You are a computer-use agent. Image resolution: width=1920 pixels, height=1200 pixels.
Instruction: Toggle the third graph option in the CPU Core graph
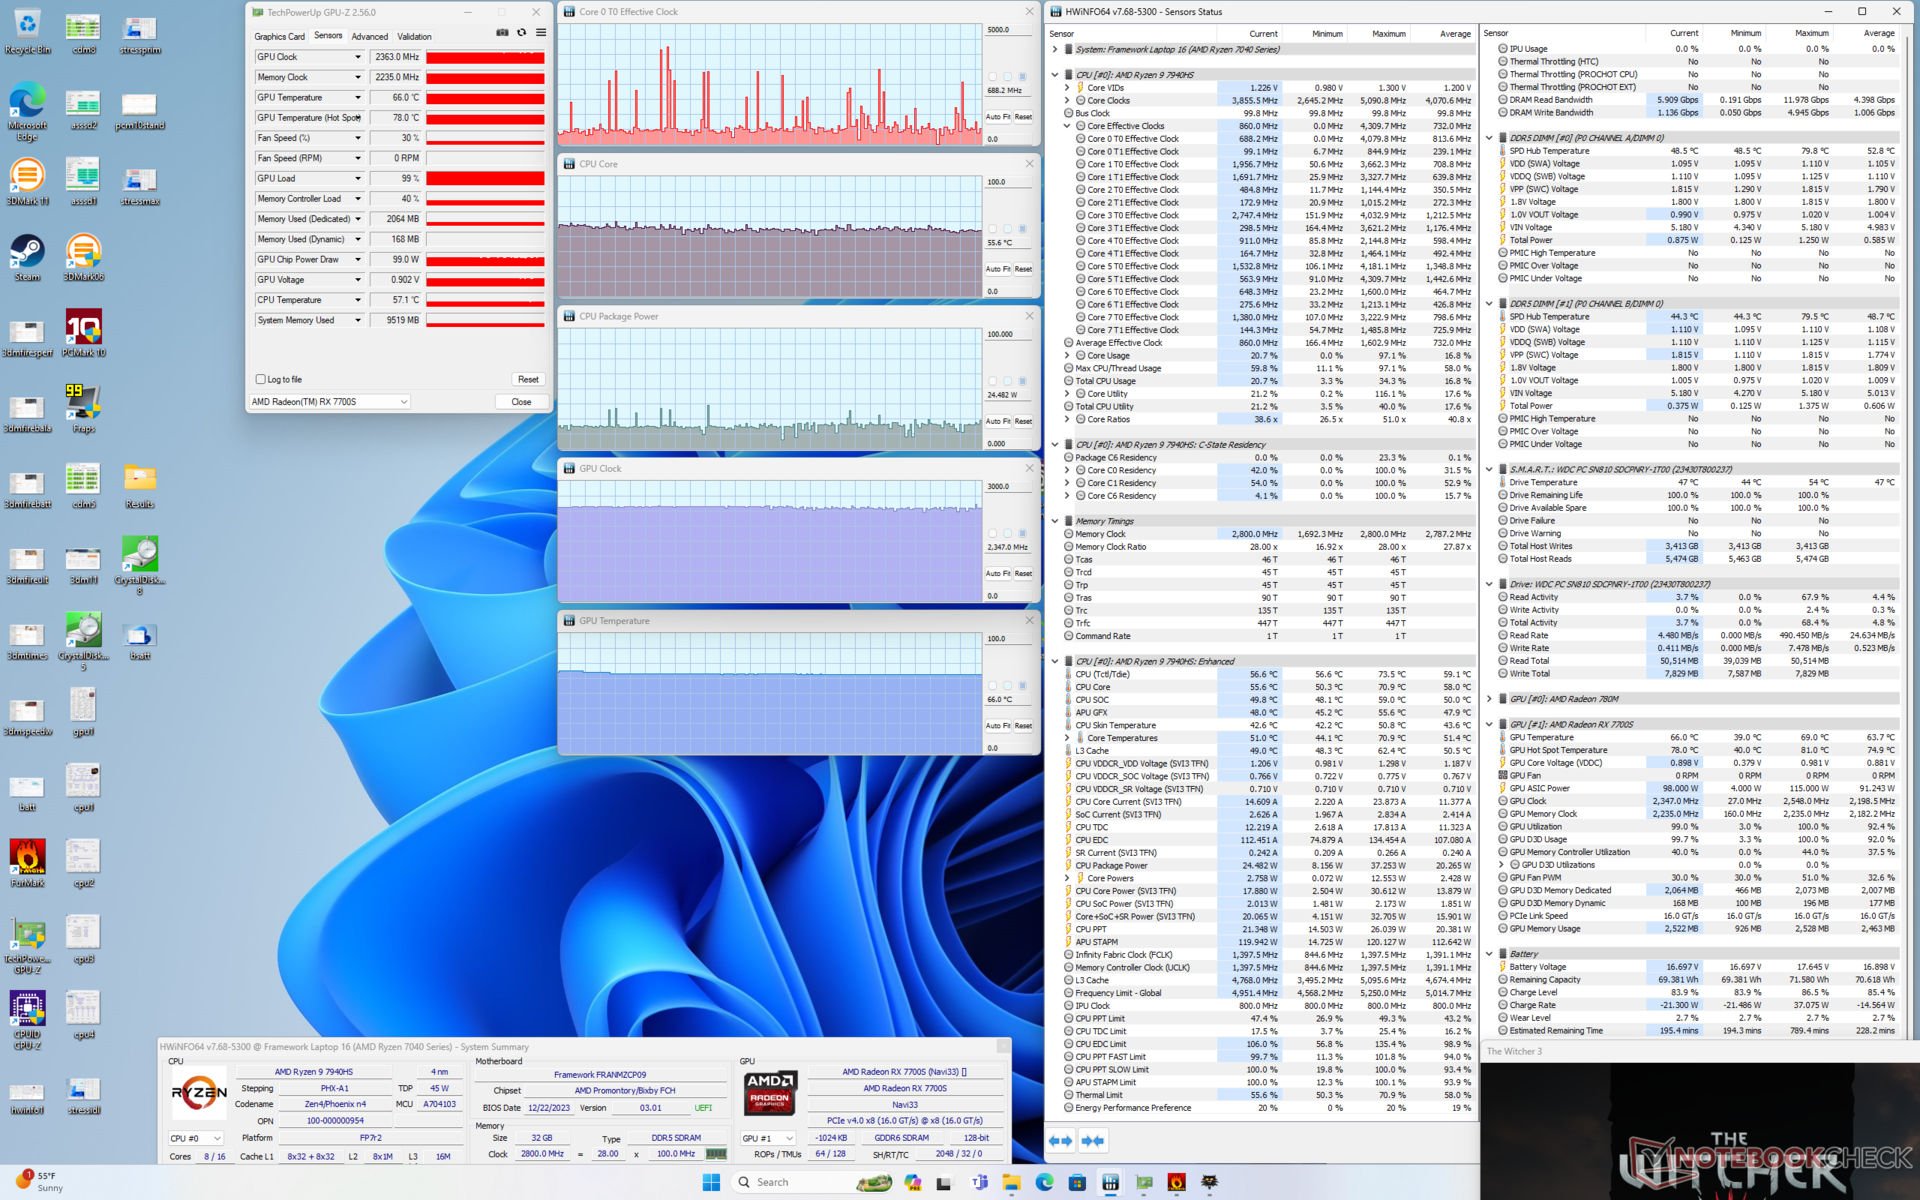click(x=1022, y=229)
